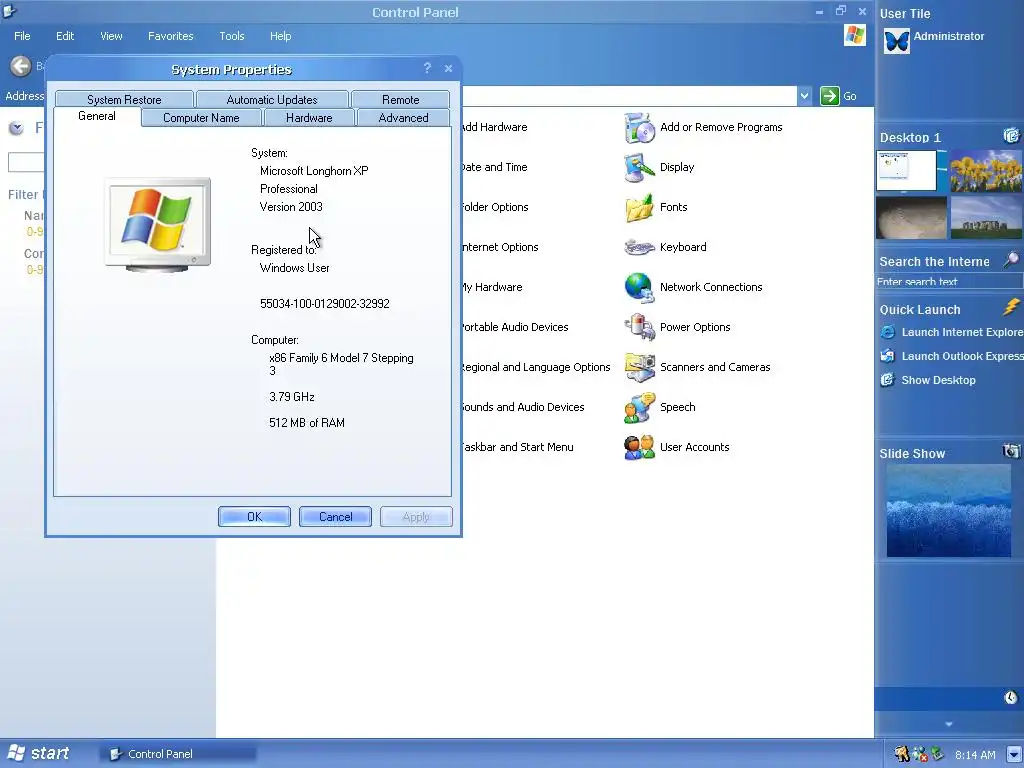Open the address bar dropdown arrow
The image size is (1024, 768).
(x=805, y=96)
